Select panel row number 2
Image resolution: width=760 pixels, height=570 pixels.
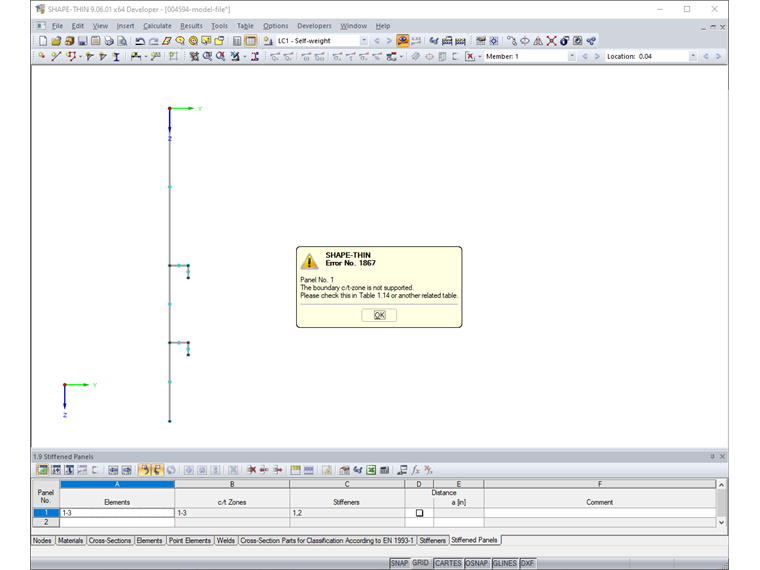(x=46, y=522)
